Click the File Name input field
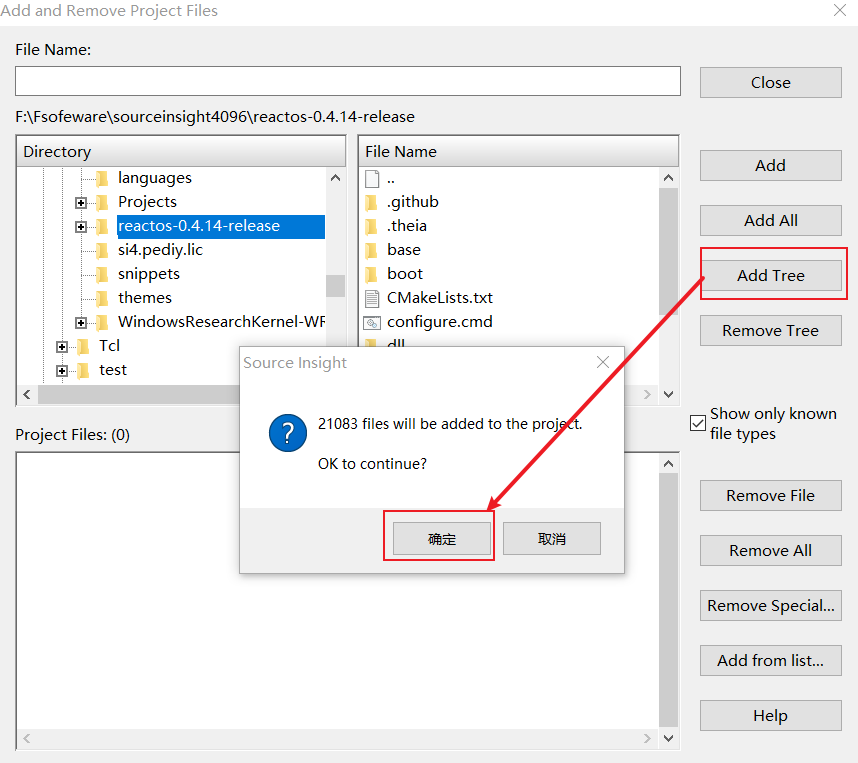The width and height of the screenshot is (858, 763). (x=348, y=81)
